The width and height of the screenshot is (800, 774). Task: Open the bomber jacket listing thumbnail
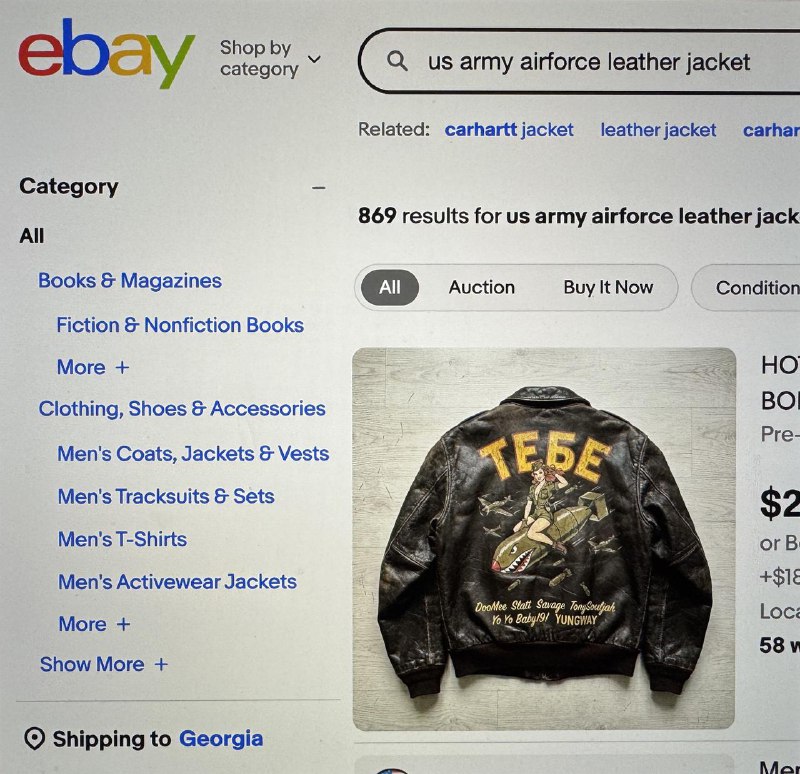point(544,538)
